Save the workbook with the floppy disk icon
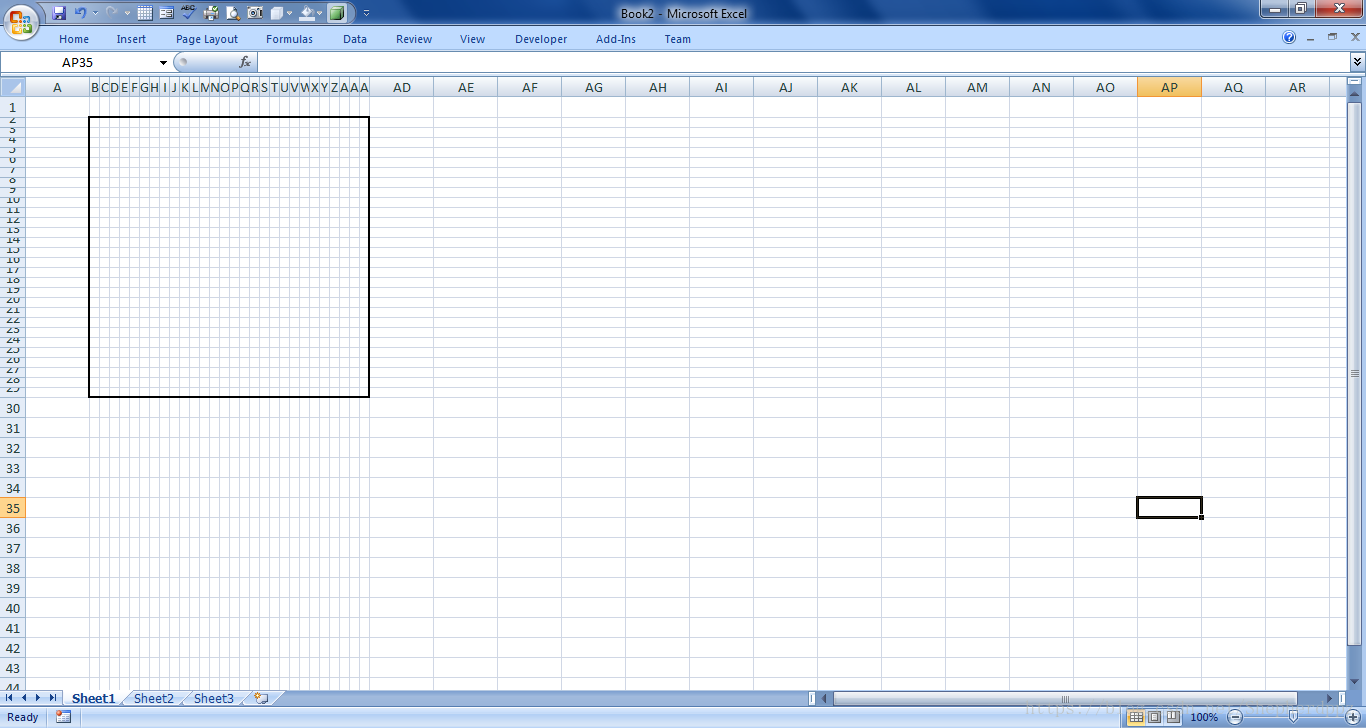The image size is (1366, 728). click(59, 13)
